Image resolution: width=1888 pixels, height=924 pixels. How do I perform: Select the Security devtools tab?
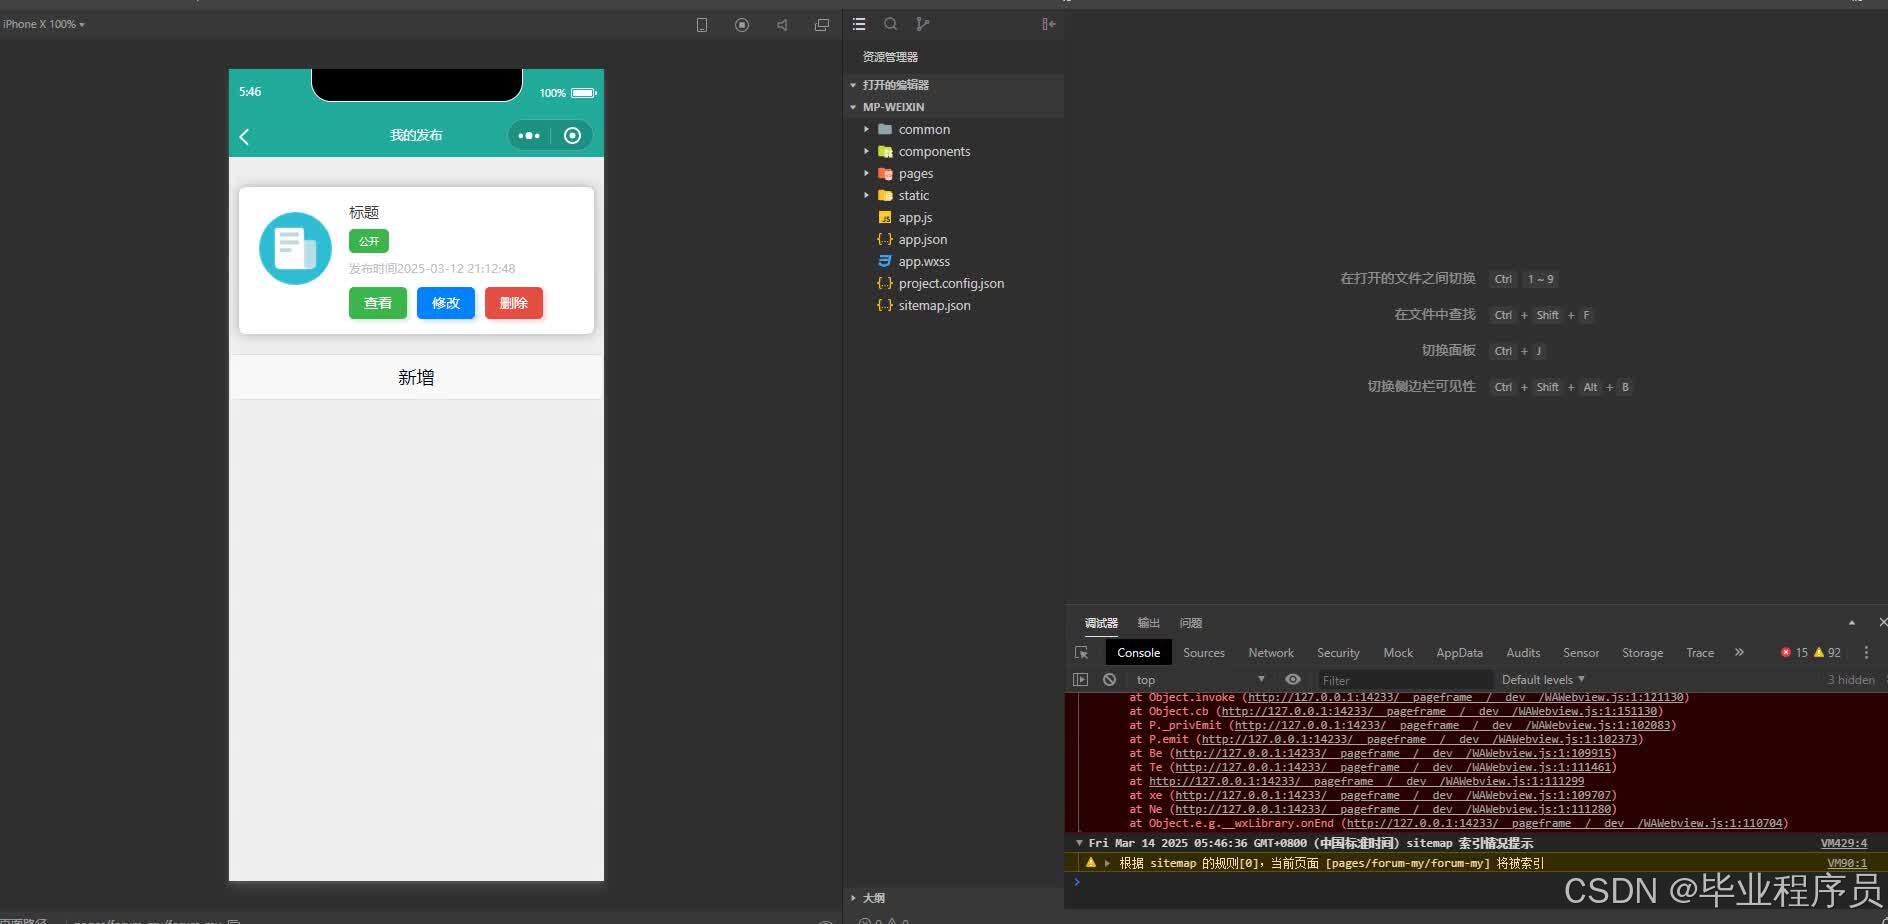[1338, 652]
